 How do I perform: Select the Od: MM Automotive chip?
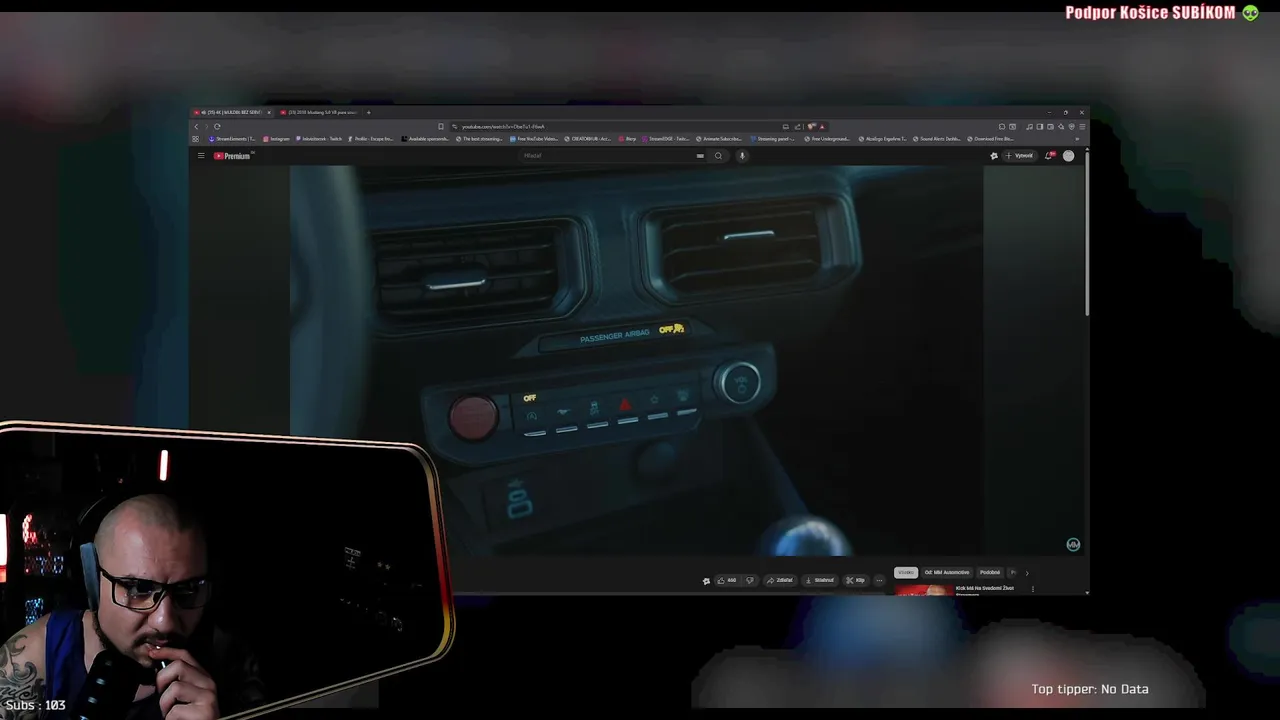coord(946,573)
